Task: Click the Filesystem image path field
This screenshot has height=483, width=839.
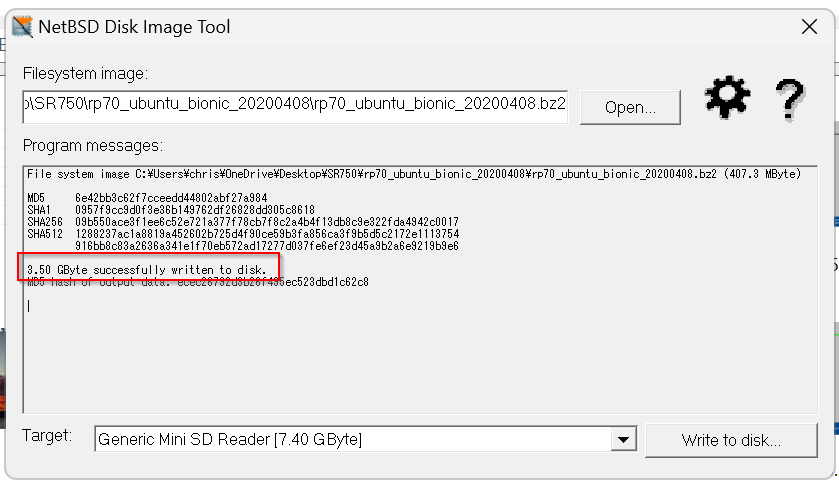Action: (x=295, y=107)
